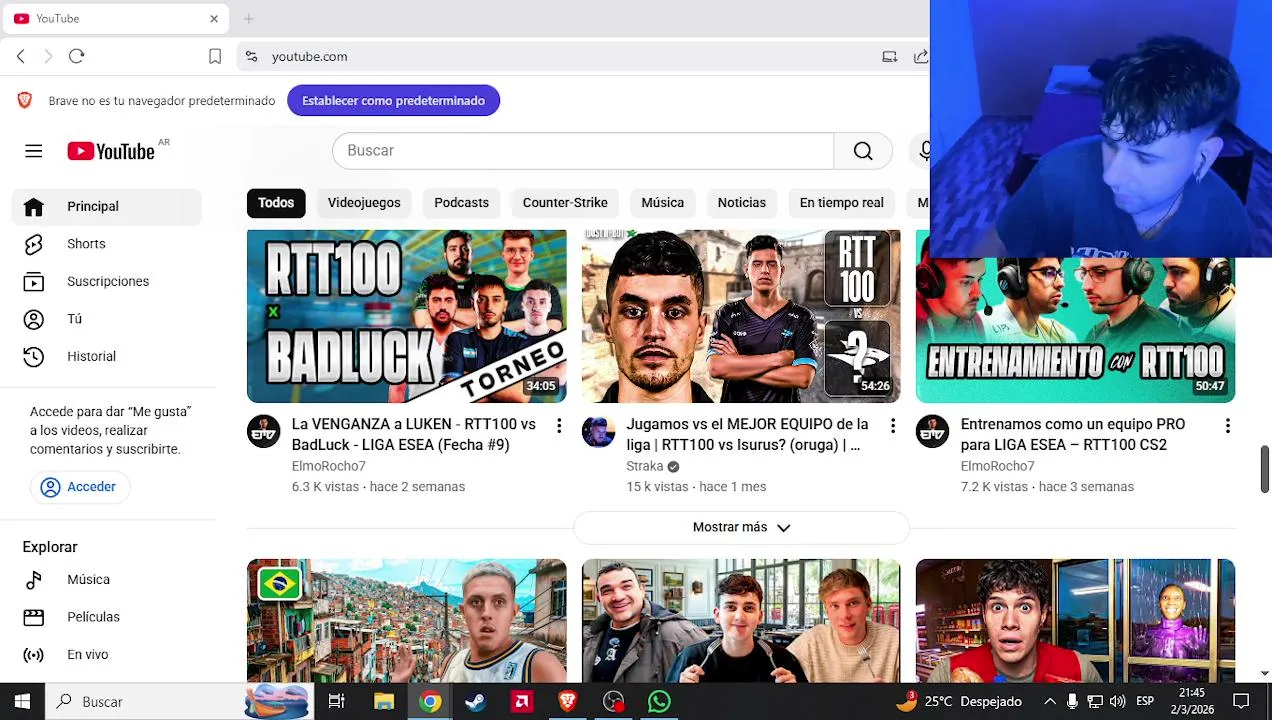Open the new tab plus button
The width and height of the screenshot is (1272, 720).
tap(248, 18)
